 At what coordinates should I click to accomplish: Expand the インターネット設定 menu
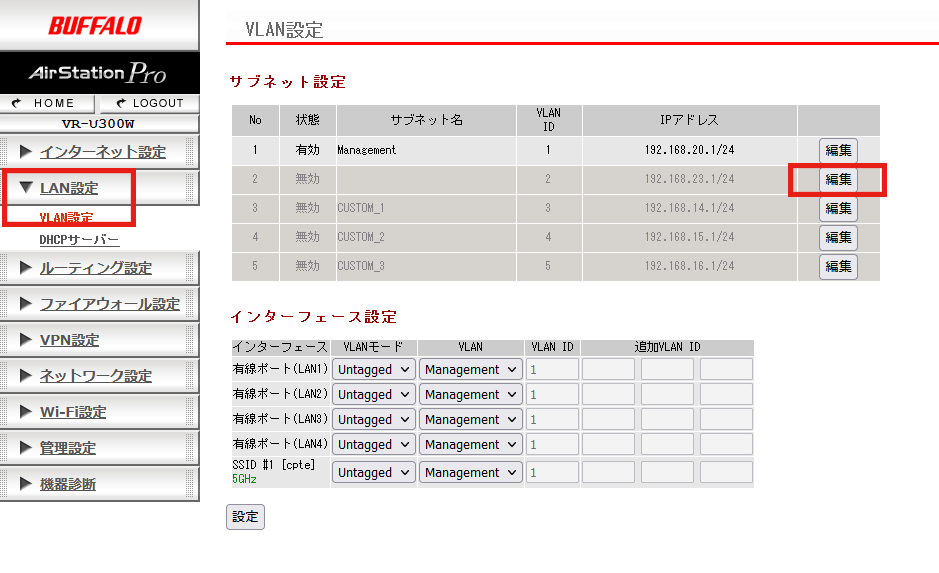[x=102, y=152]
